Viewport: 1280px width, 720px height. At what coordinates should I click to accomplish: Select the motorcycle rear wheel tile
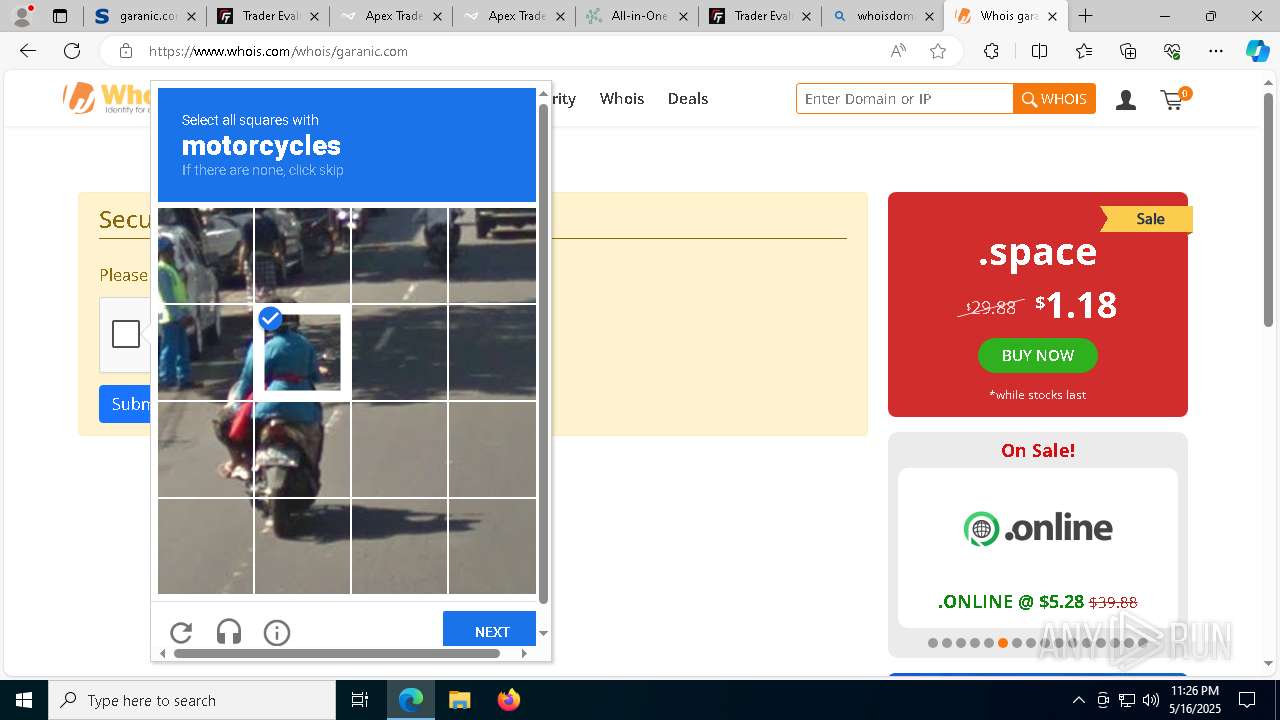[302, 546]
